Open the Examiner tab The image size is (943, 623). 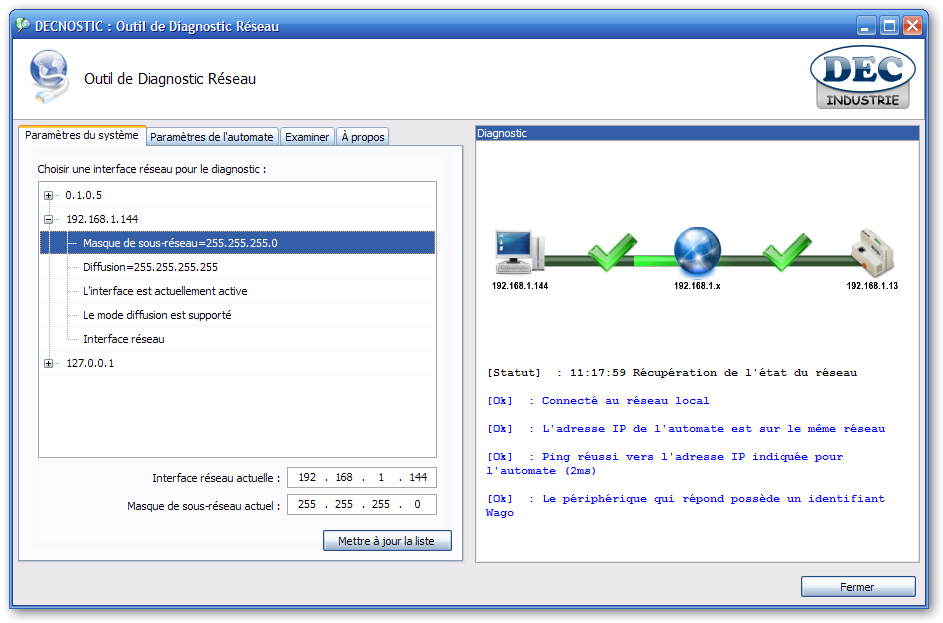307,137
